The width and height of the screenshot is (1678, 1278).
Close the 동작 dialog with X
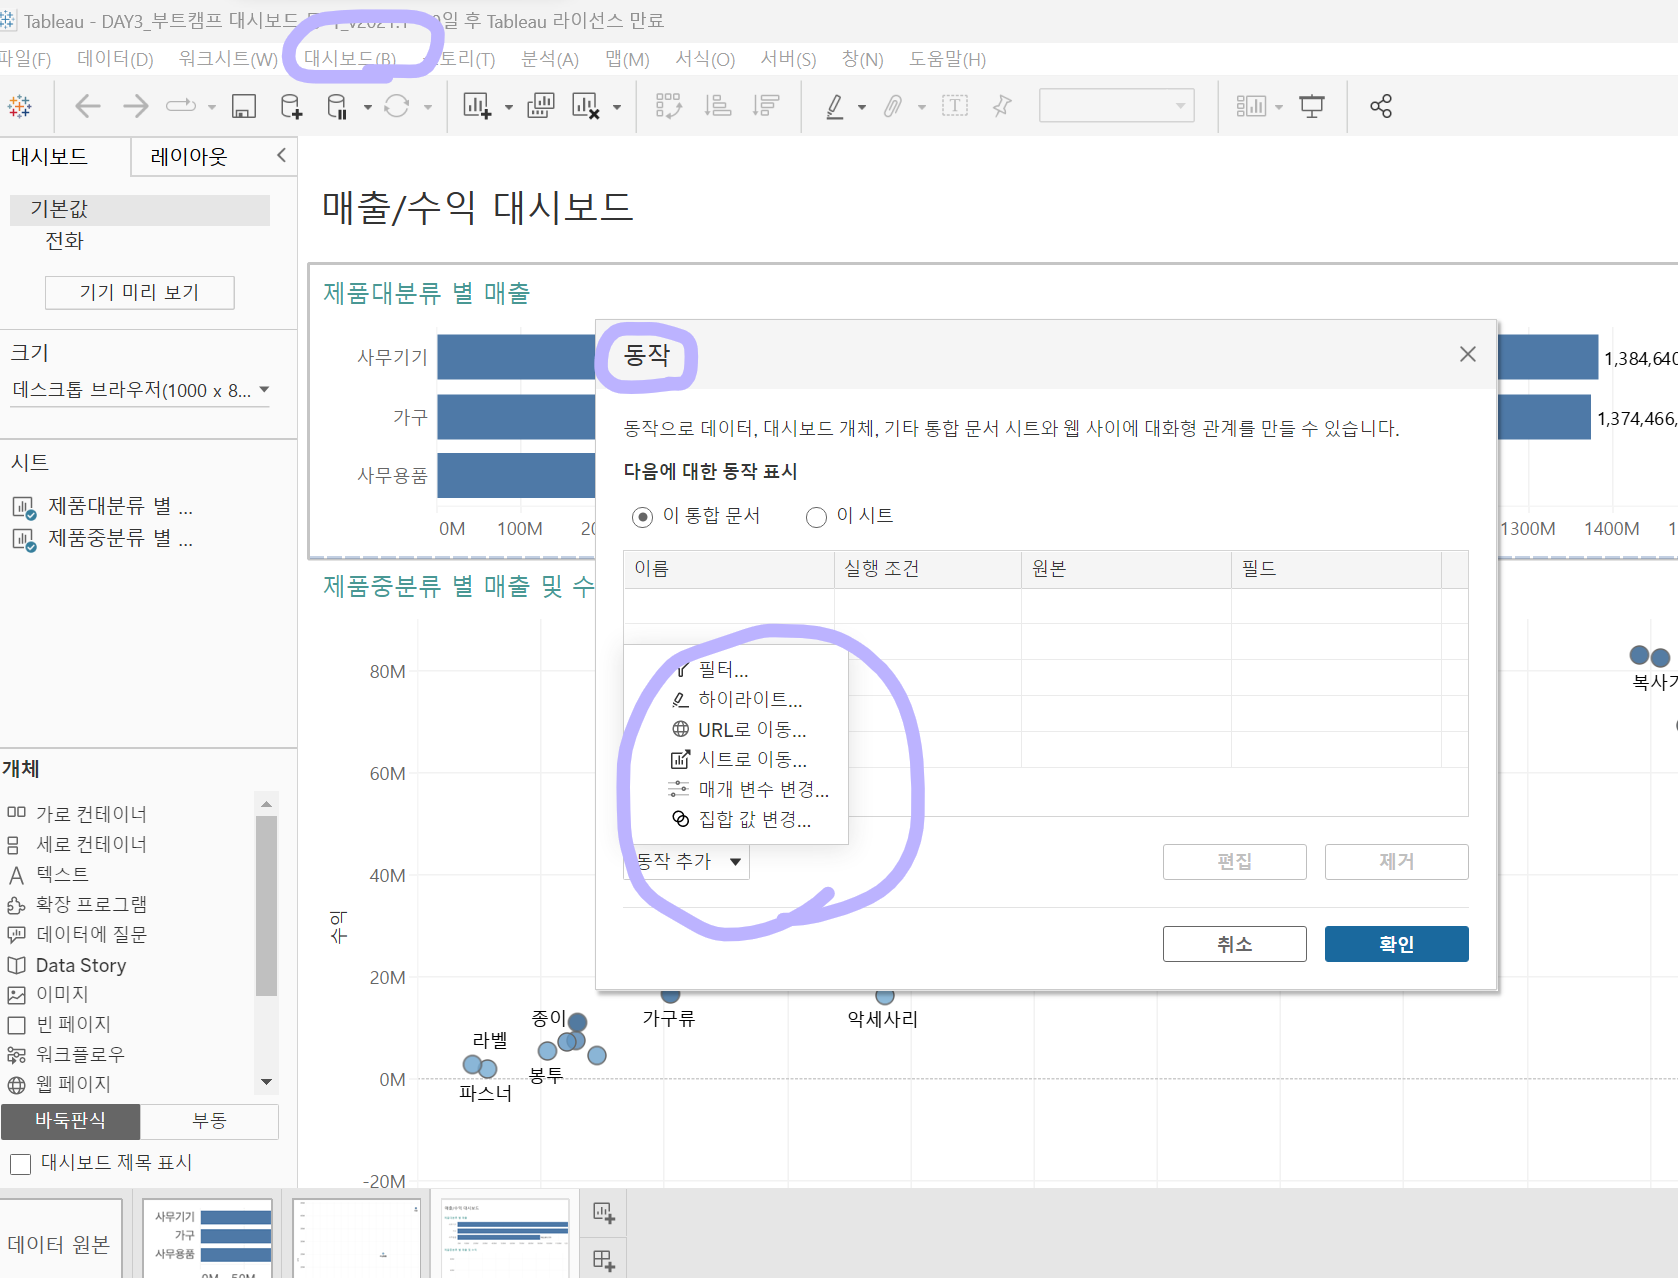(x=1468, y=354)
